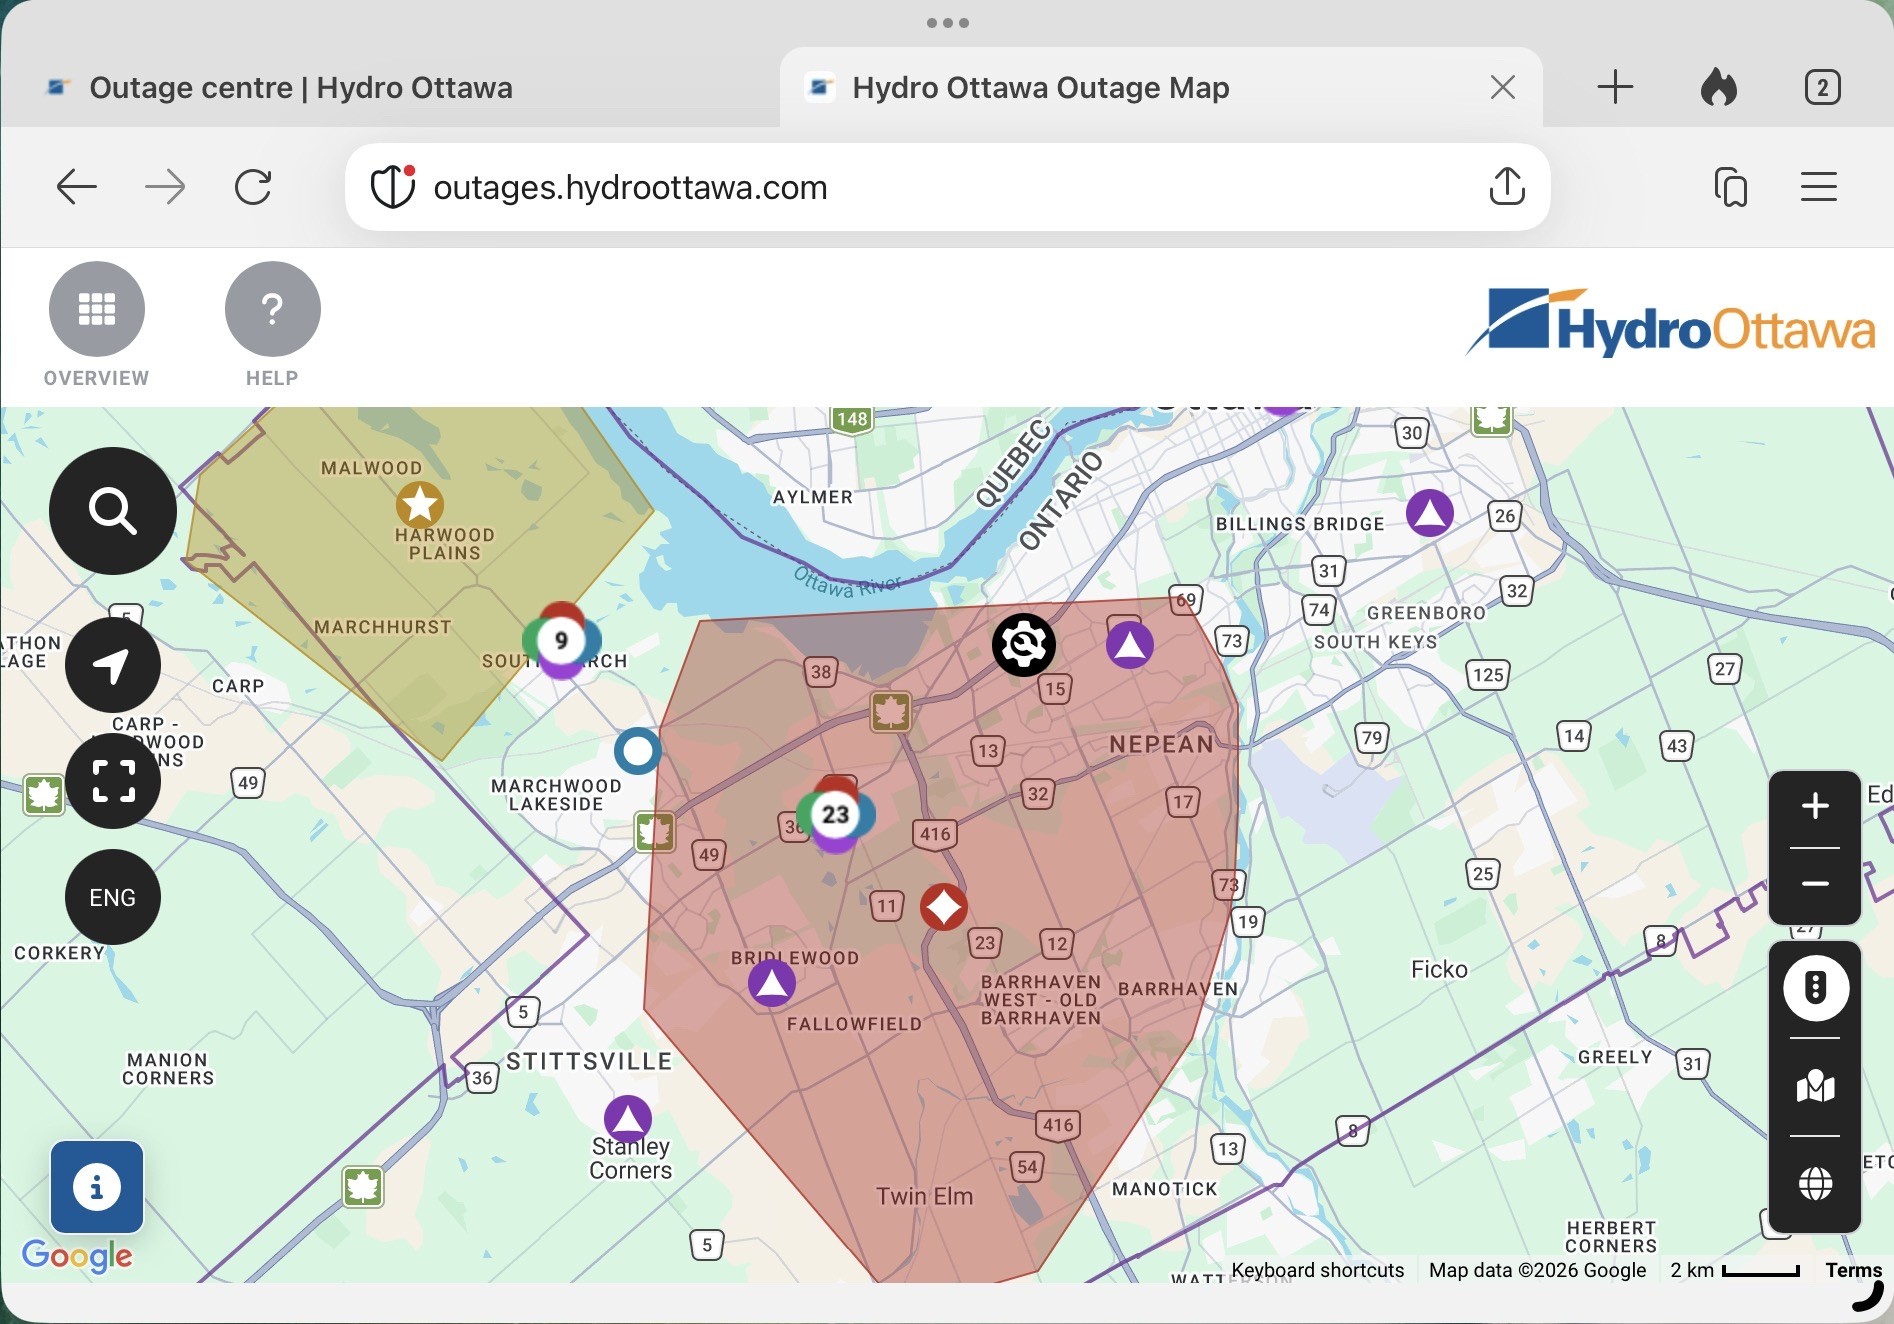Image resolution: width=1894 pixels, height=1324 pixels.
Task: Select purple triangle marker near Bridlewood
Action: pos(772,983)
